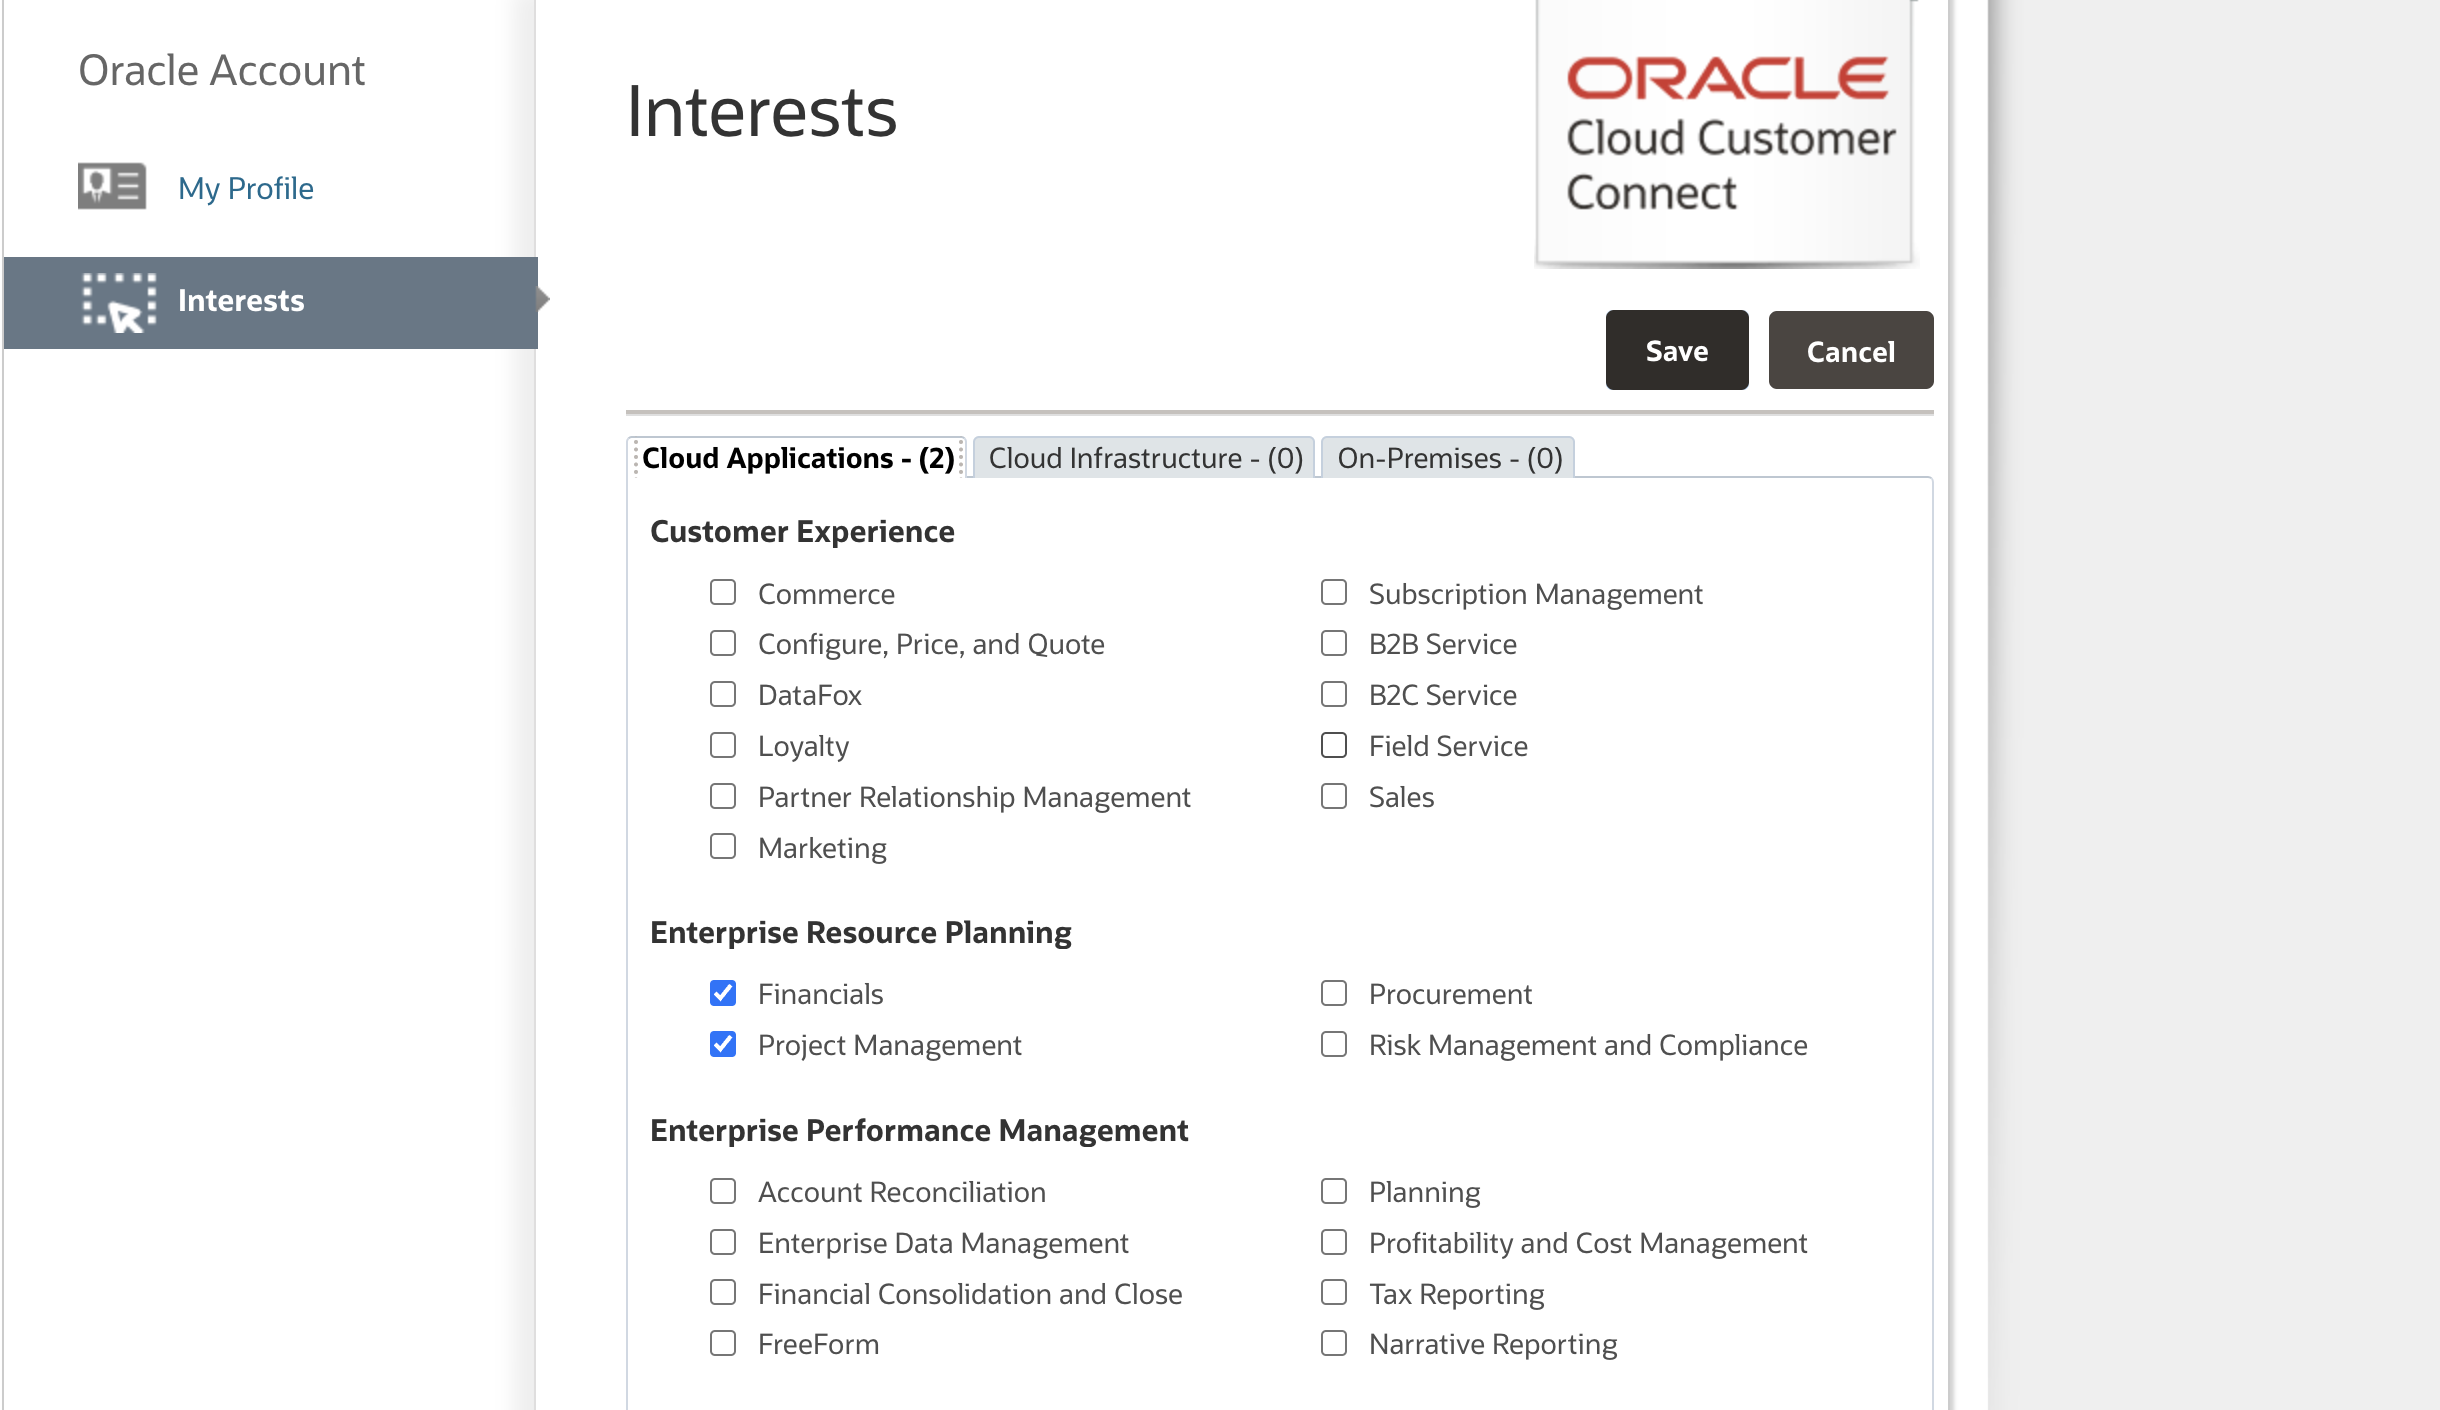Click the Oracle Account sidebar title
Image resolution: width=2440 pixels, height=1410 pixels.
pyautogui.click(x=222, y=71)
